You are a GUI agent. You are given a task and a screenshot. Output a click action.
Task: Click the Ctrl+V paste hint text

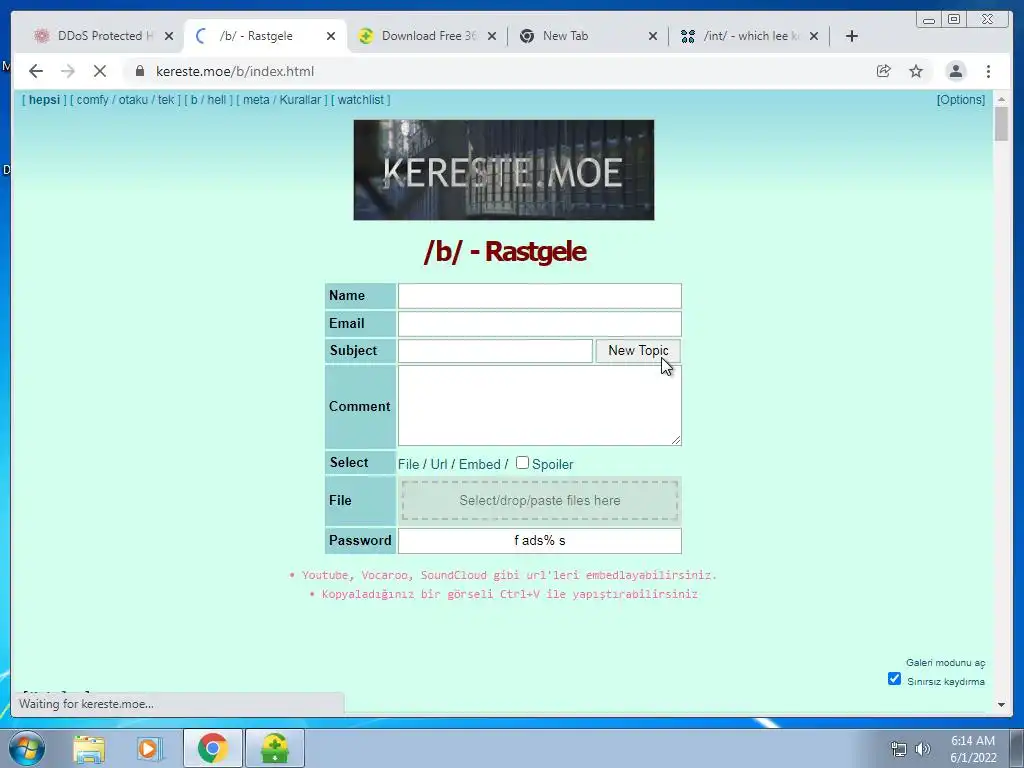tap(509, 594)
